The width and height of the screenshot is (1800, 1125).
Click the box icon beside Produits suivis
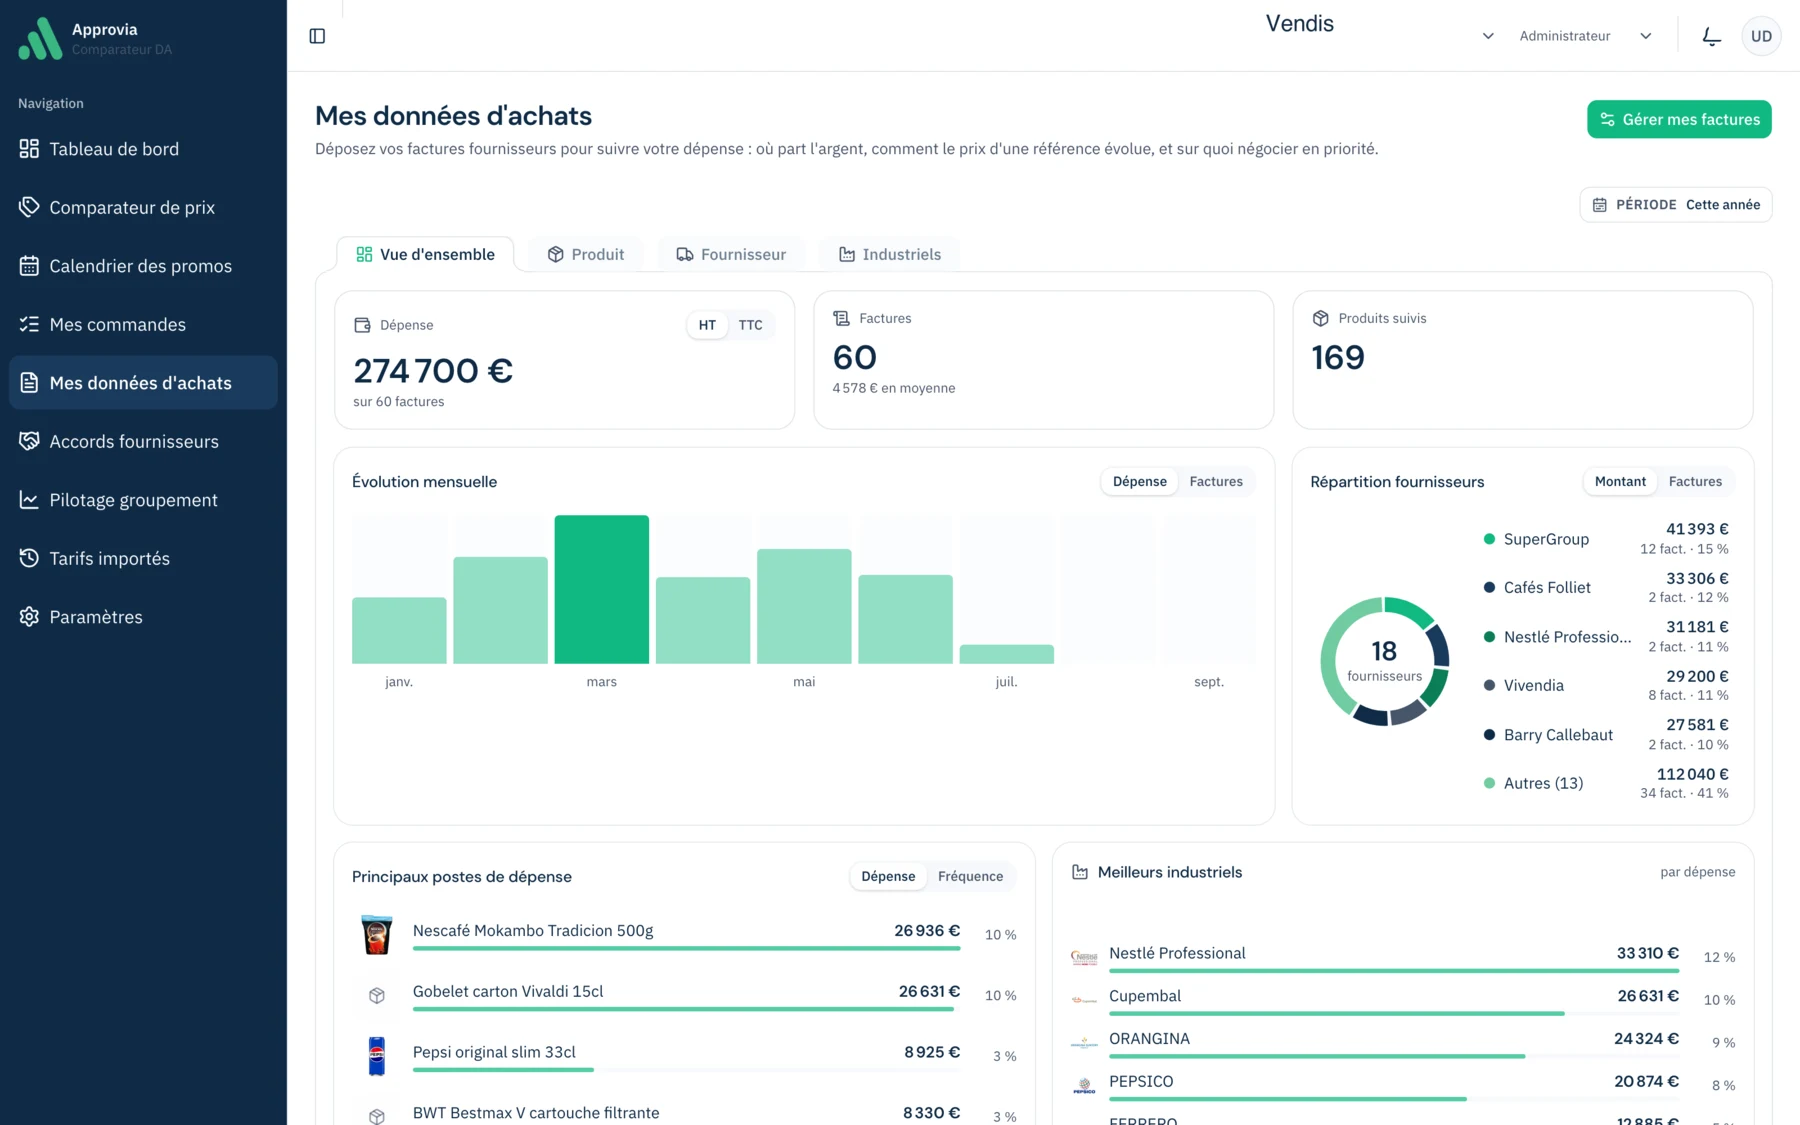coord(1320,318)
